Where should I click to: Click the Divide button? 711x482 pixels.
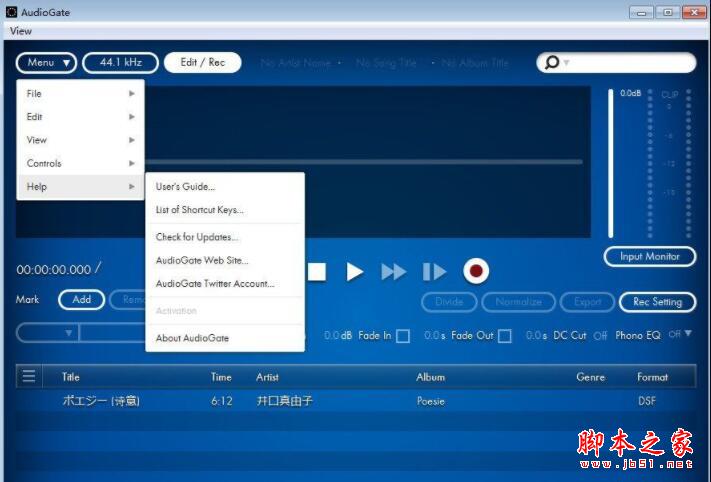[449, 302]
